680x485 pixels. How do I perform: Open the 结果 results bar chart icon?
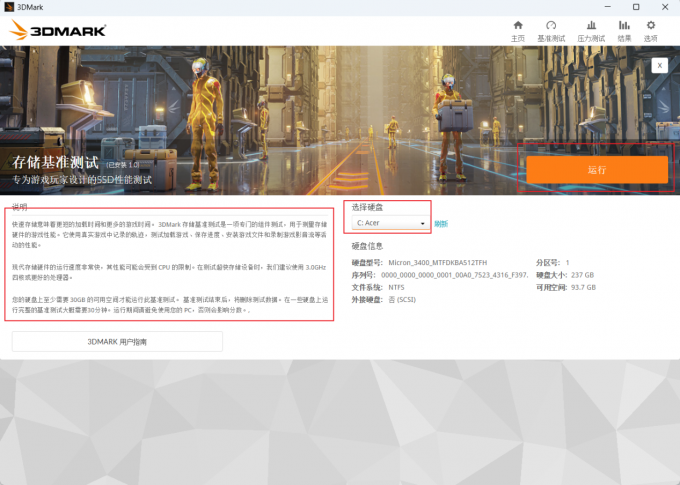(x=624, y=26)
